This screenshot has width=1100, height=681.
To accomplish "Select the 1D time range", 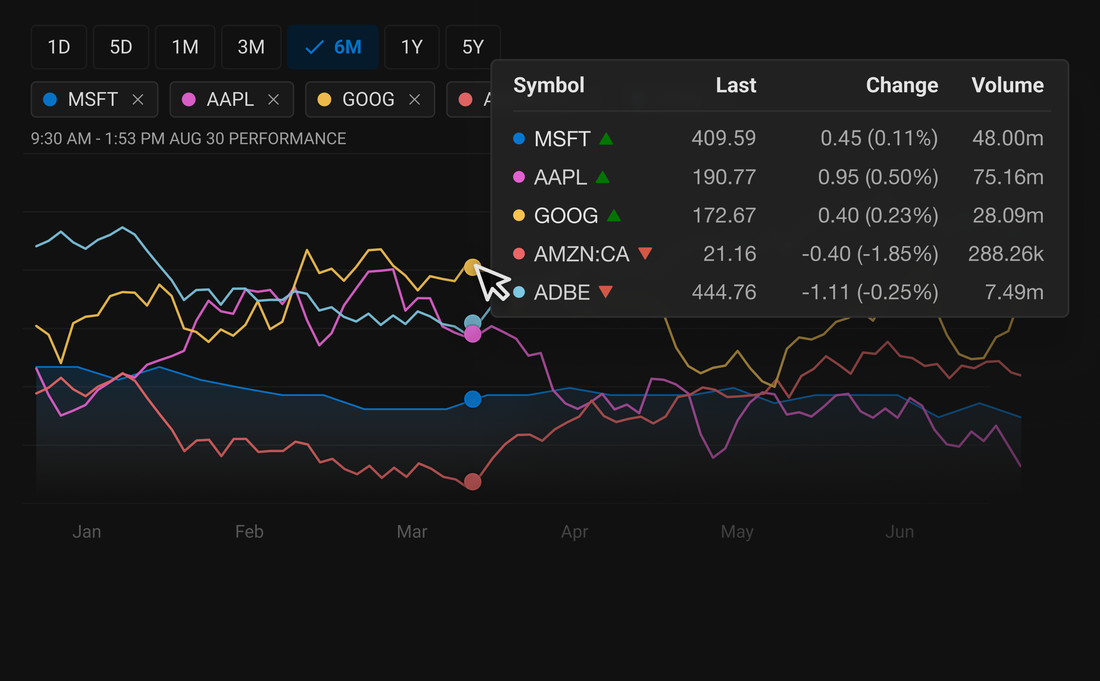I will [x=59, y=47].
